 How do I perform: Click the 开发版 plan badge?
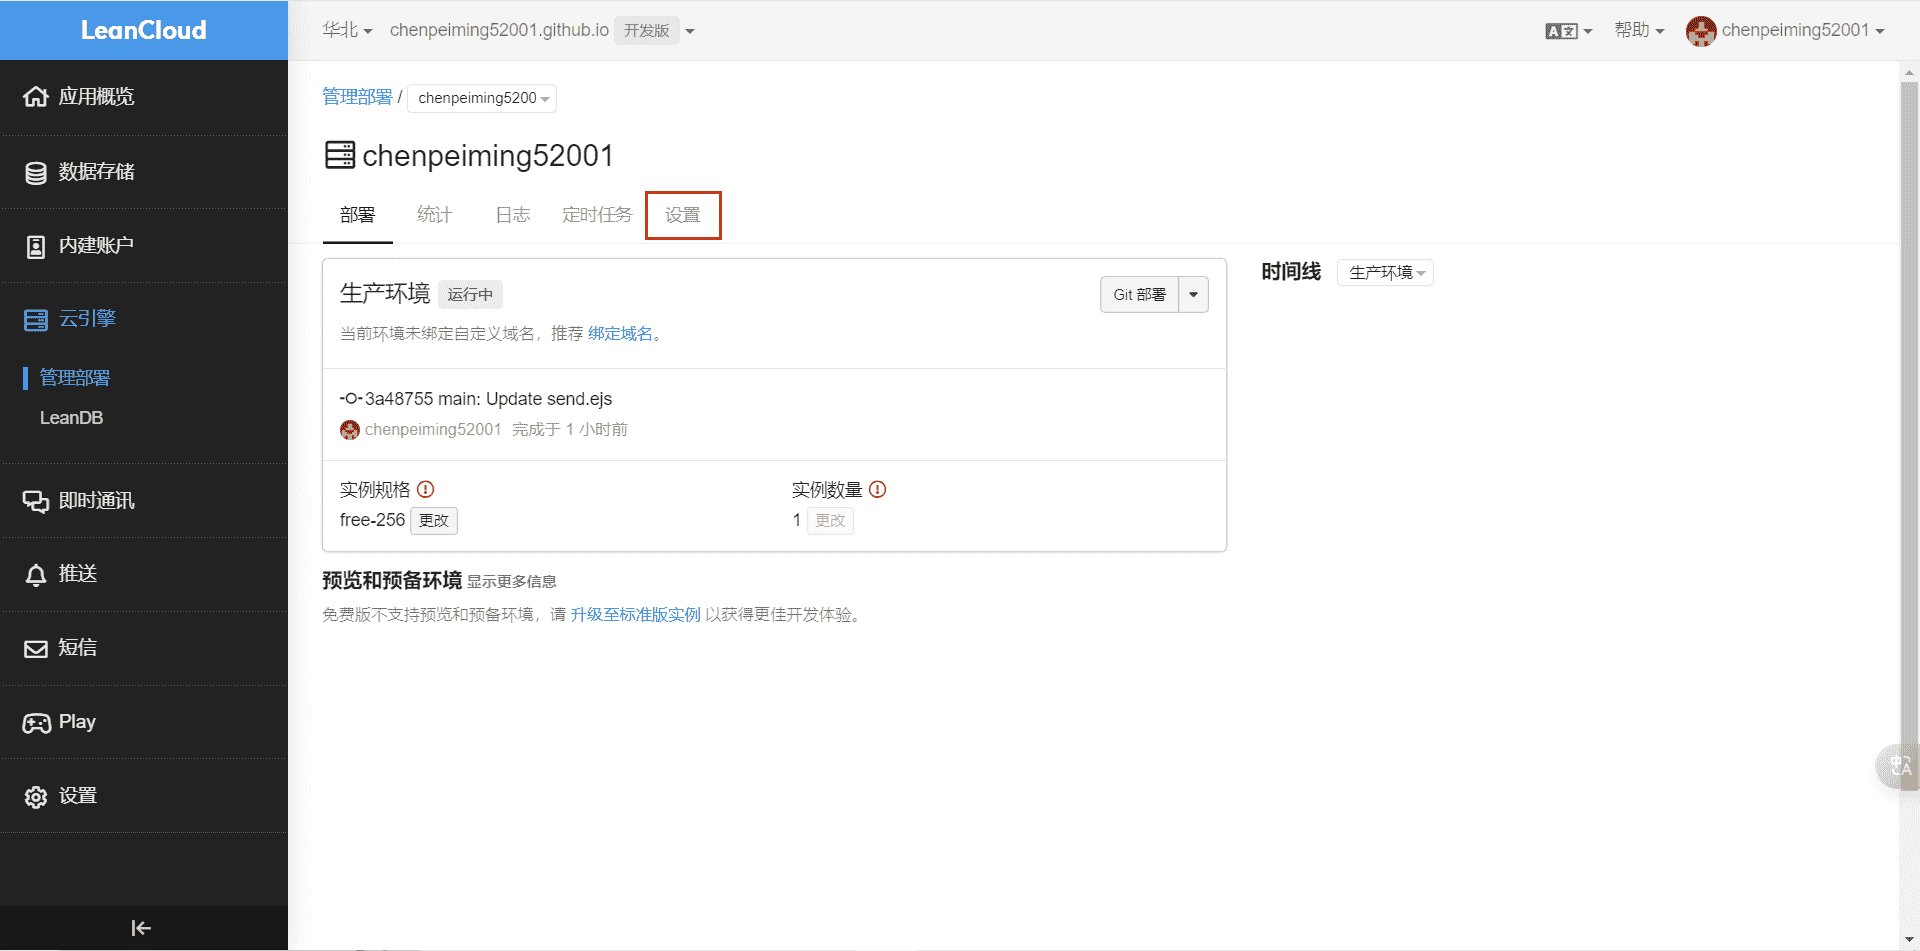(x=646, y=31)
